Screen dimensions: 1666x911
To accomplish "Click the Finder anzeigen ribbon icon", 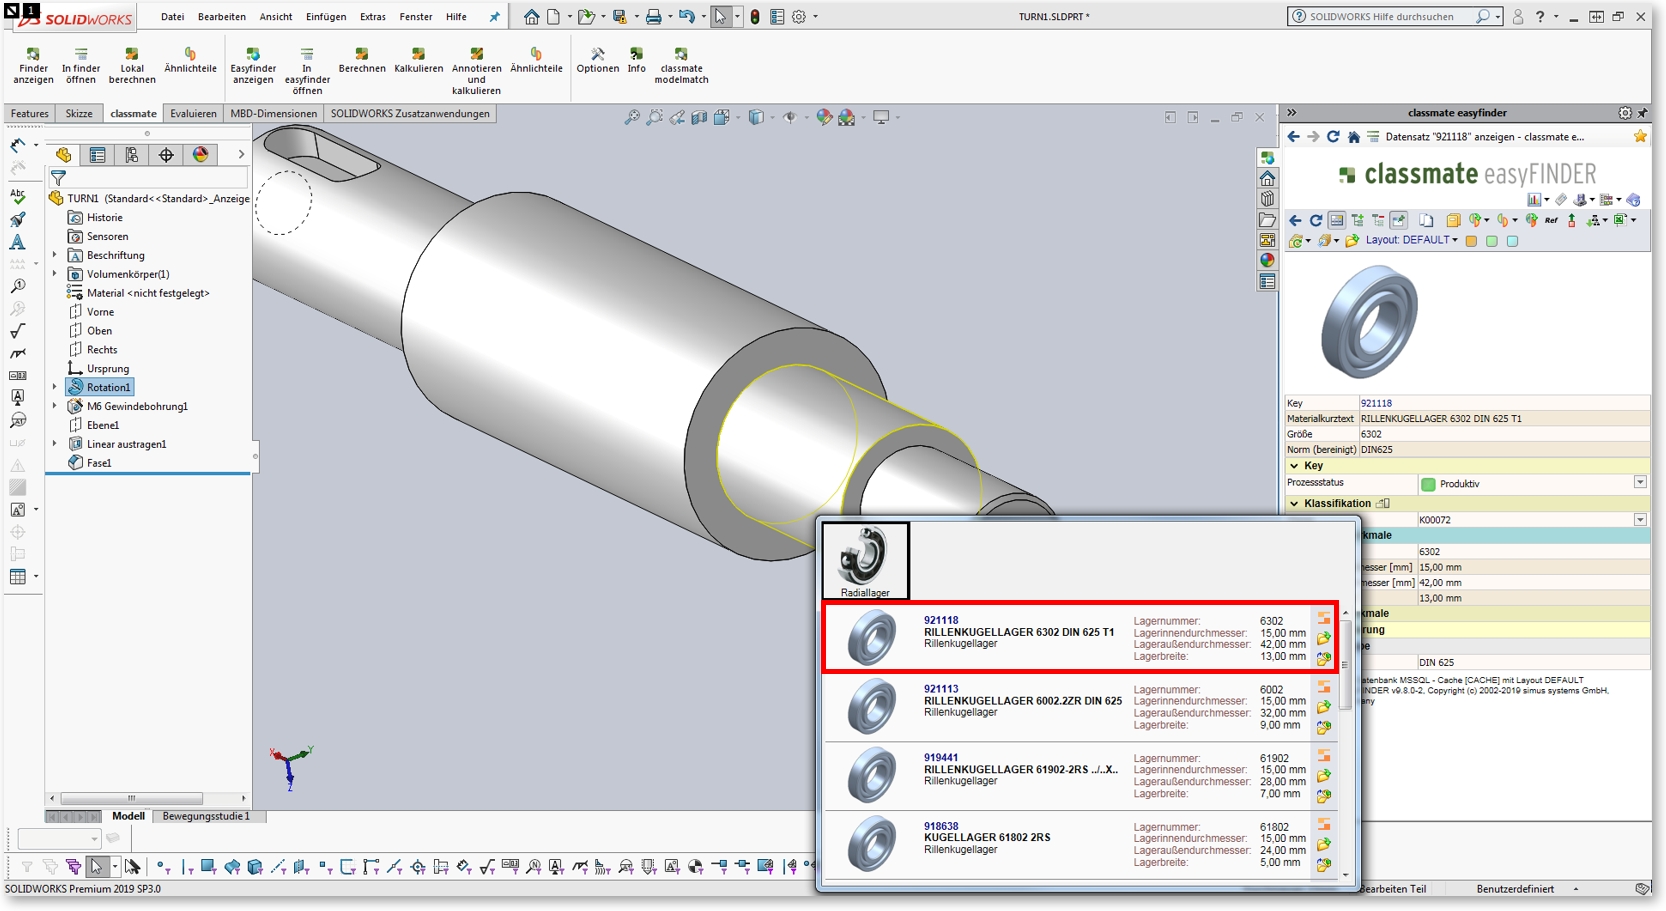I will (x=33, y=65).
